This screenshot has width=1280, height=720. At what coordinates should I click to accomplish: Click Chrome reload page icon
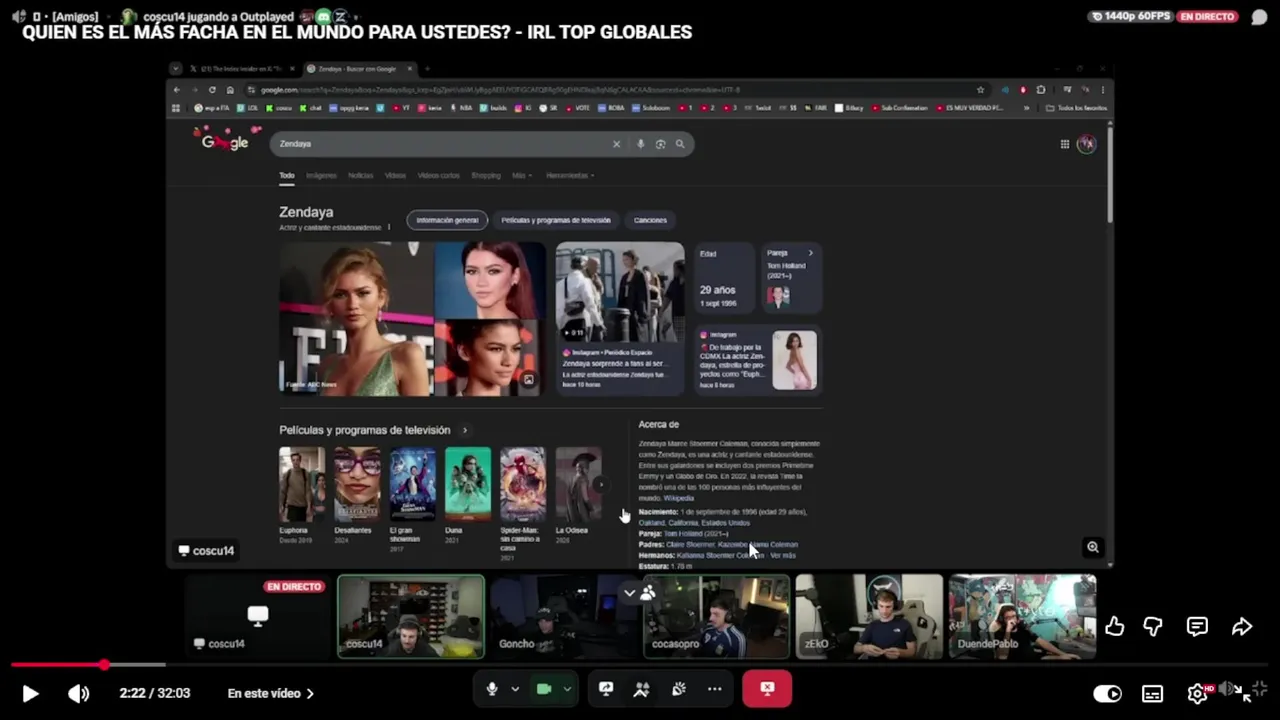[212, 90]
